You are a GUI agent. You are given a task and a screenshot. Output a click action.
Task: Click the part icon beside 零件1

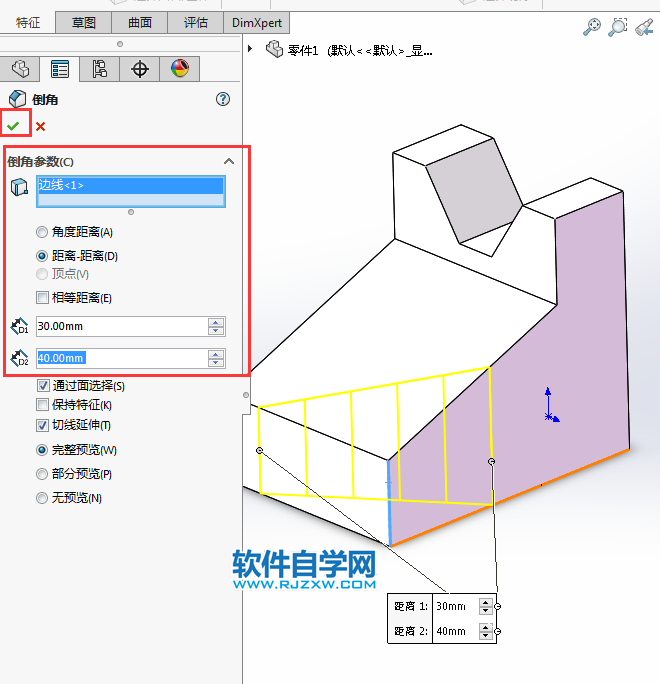click(x=274, y=49)
